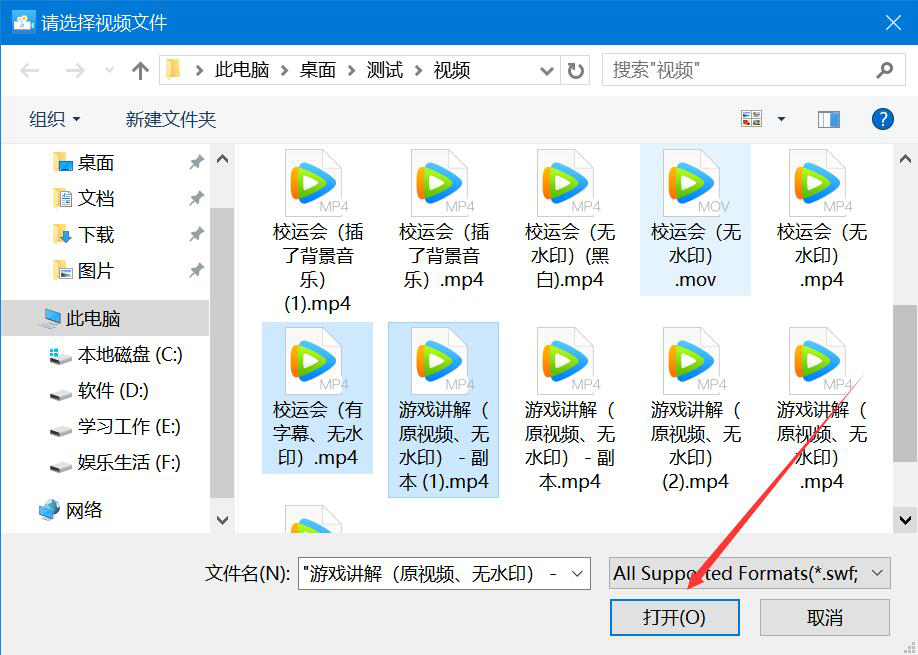
Task: Select file 游戏讲解（原视频、无水印）- 副本.mp4
Action: coord(570,410)
